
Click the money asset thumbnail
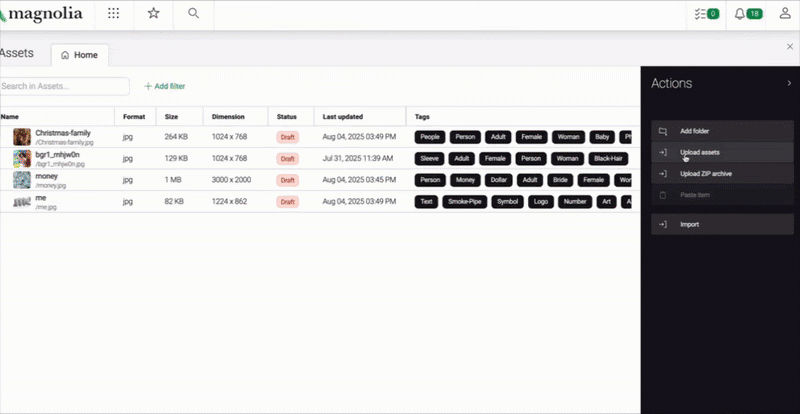pyautogui.click(x=21, y=180)
